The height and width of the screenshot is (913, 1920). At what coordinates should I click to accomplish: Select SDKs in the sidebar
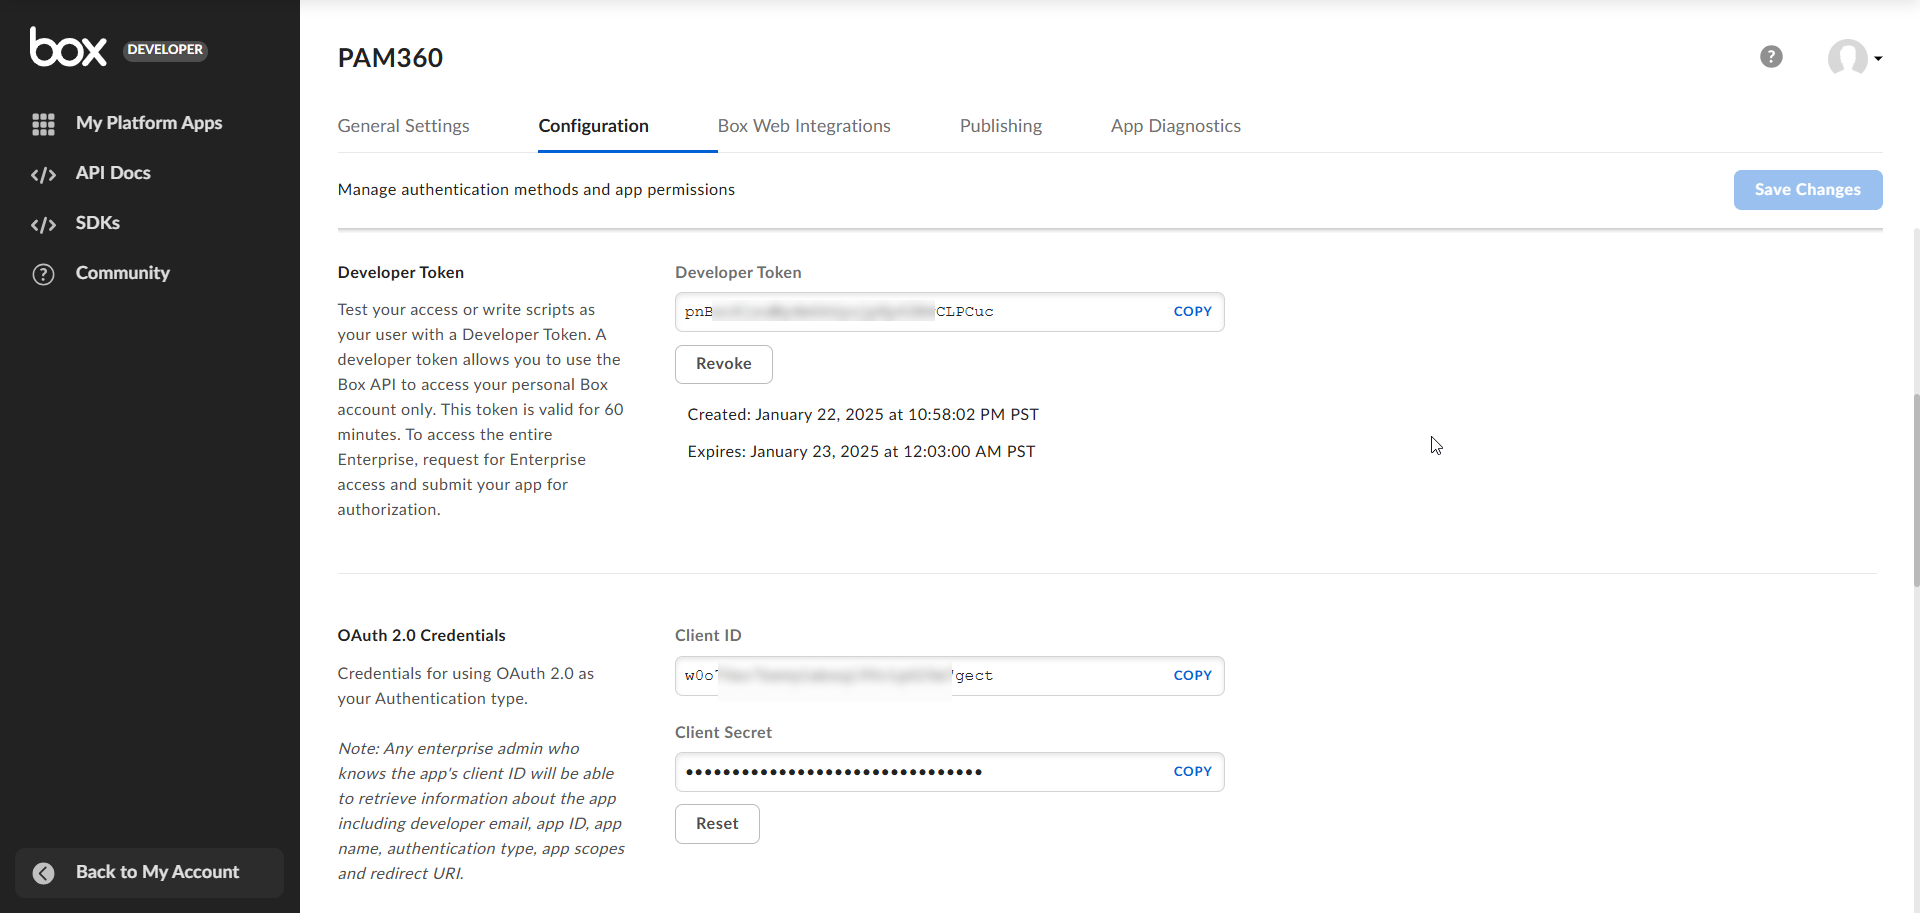pyautogui.click(x=97, y=222)
